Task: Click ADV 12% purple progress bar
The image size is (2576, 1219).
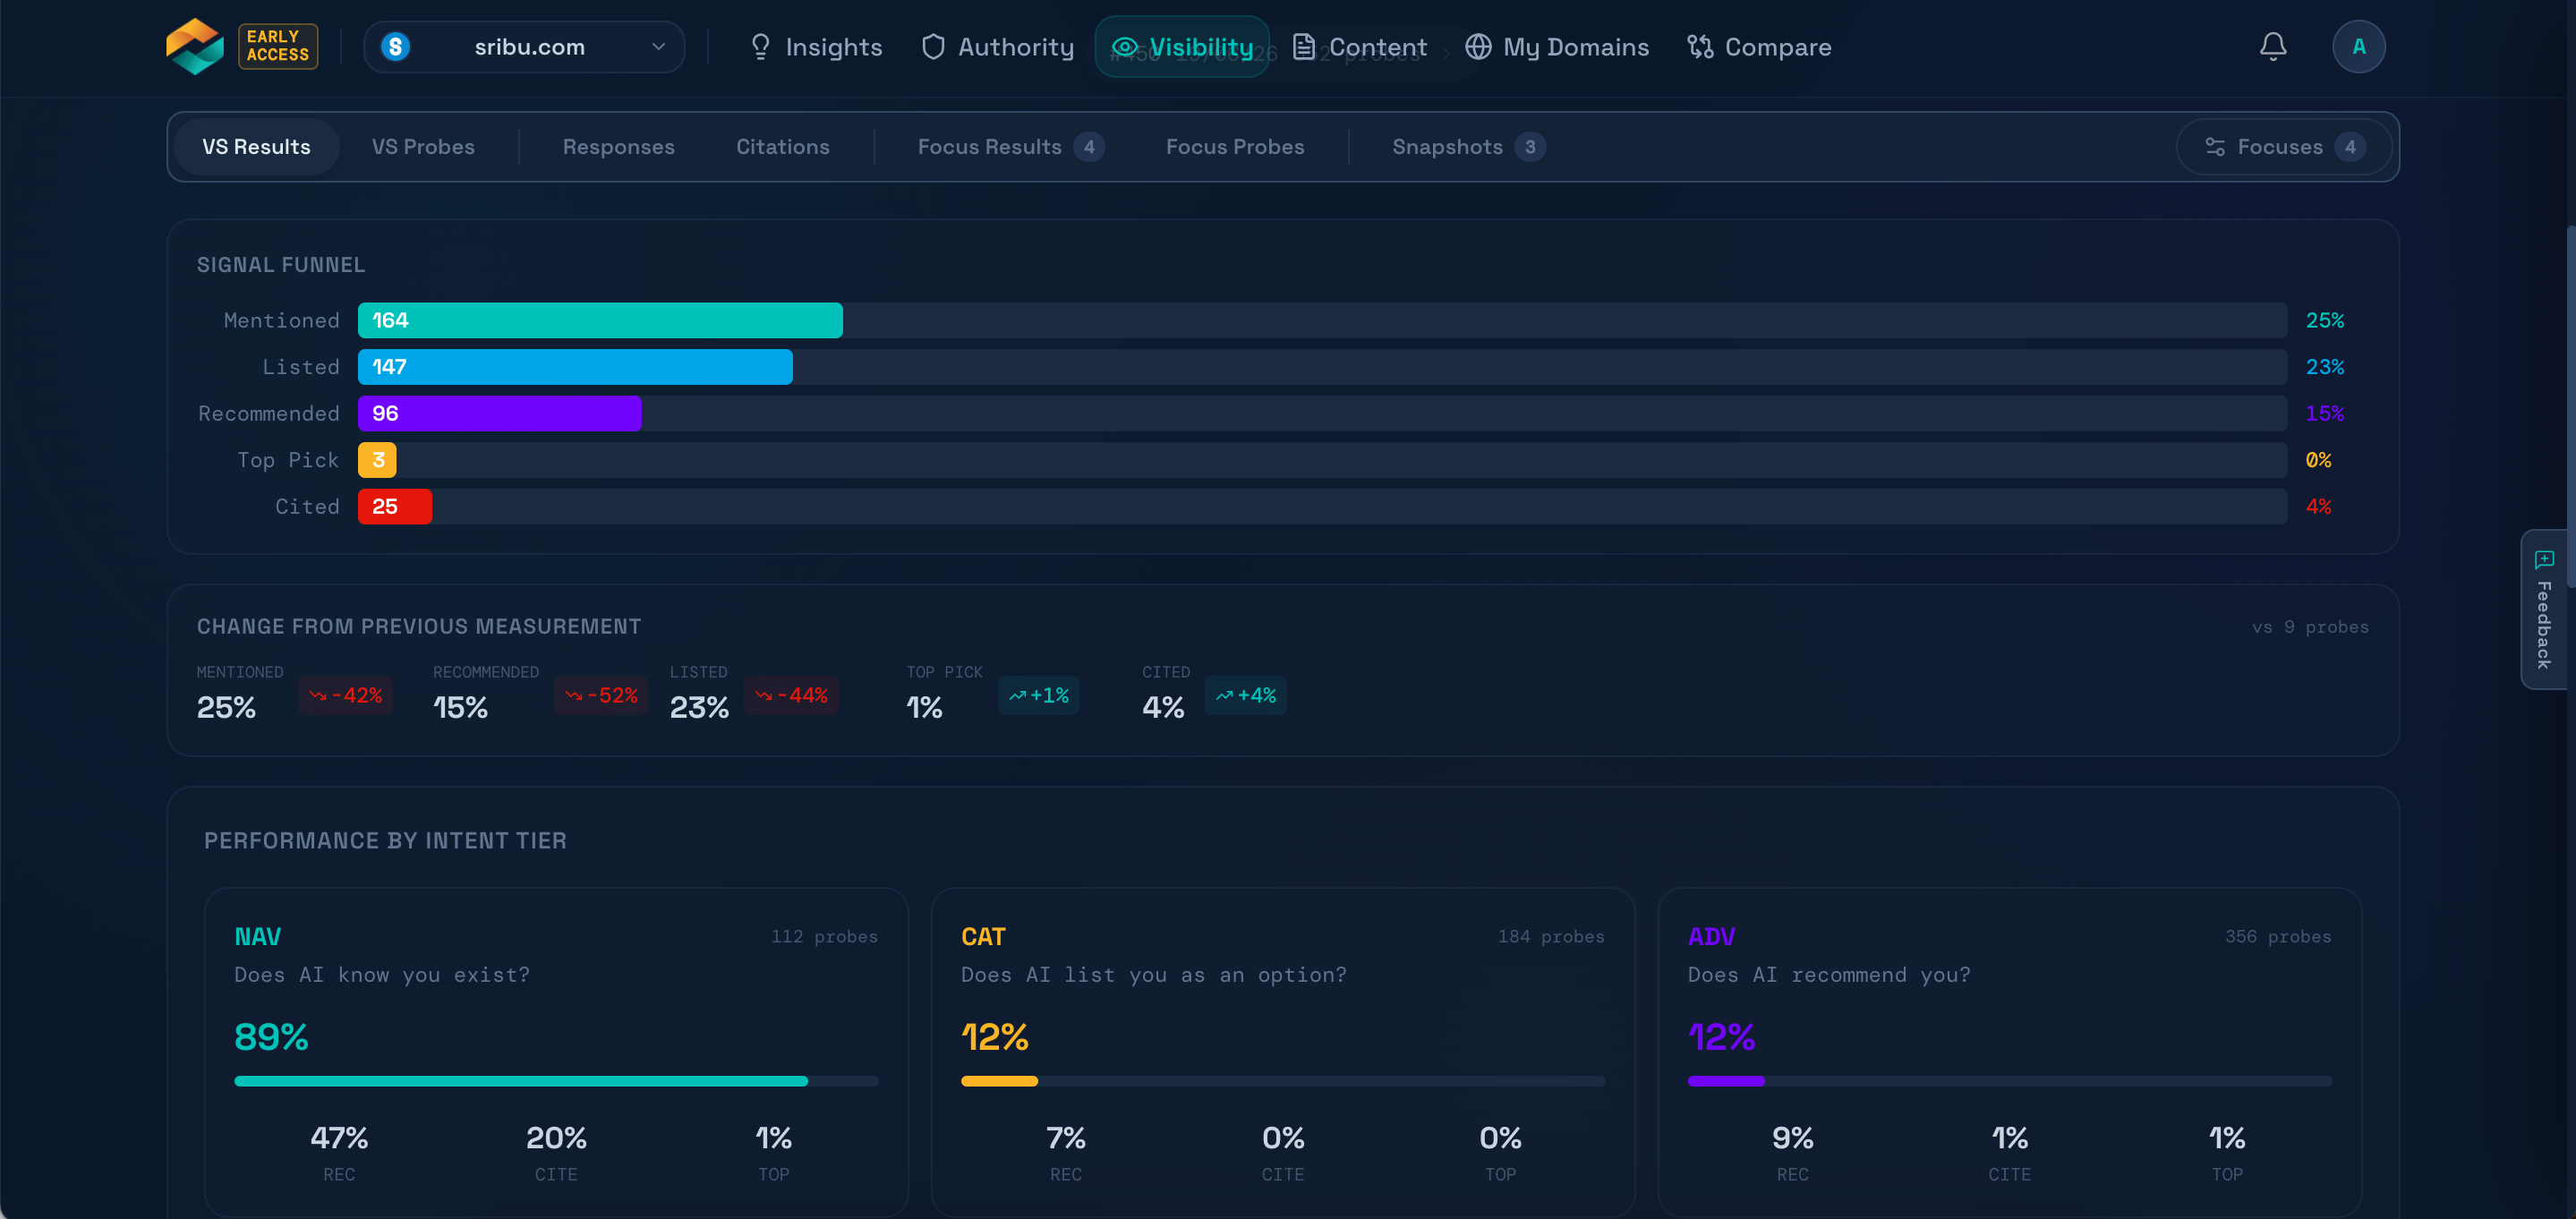Action: click(2010, 1081)
